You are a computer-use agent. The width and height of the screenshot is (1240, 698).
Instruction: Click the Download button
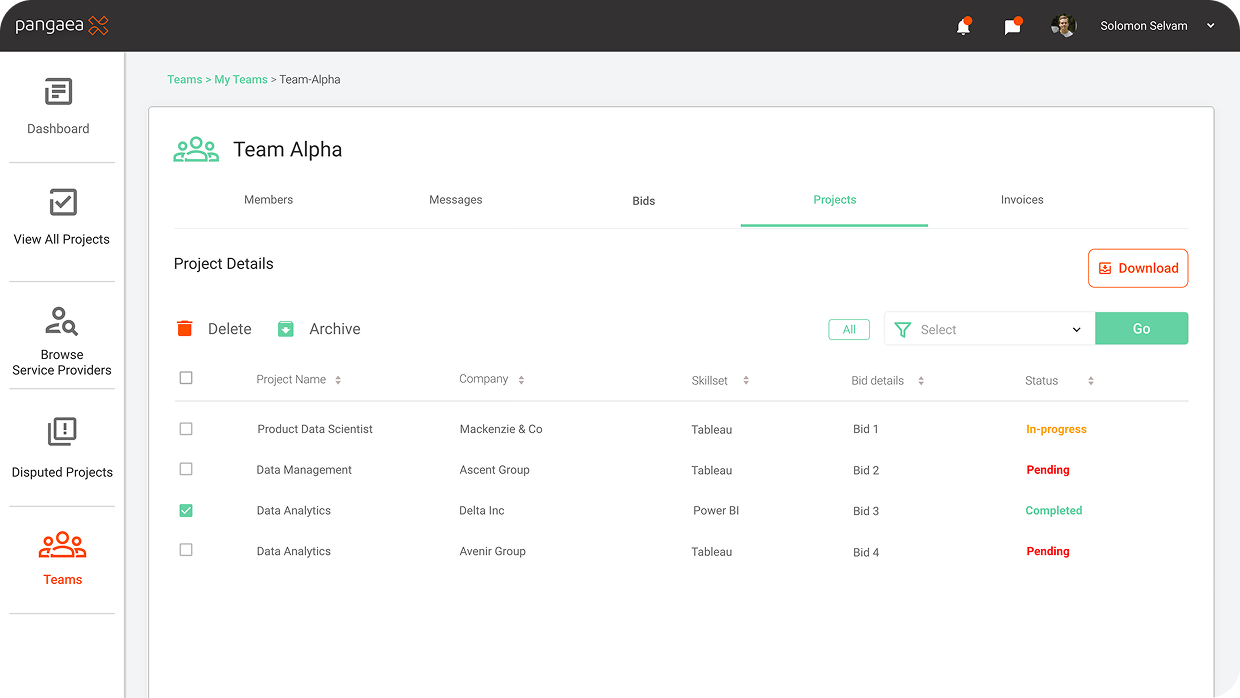pyautogui.click(x=1137, y=268)
